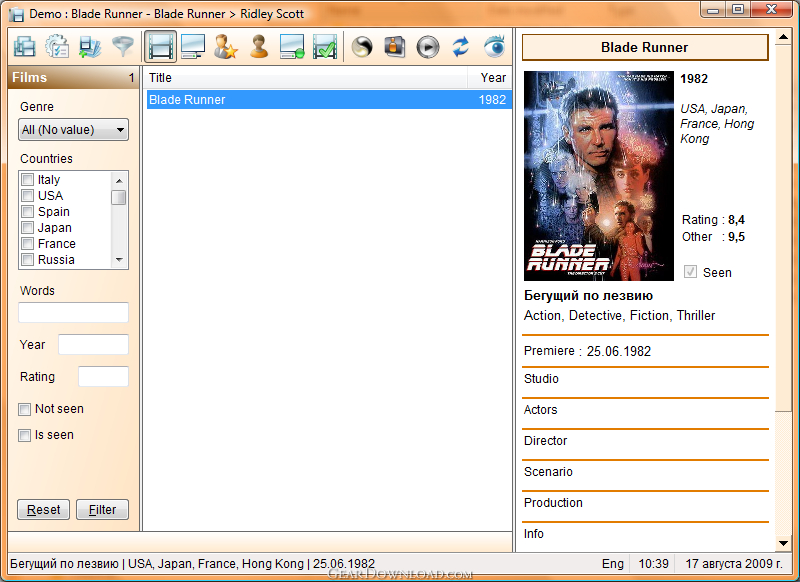This screenshot has width=800, height=582.
Task: Click the Films panel header
Action: [73, 78]
